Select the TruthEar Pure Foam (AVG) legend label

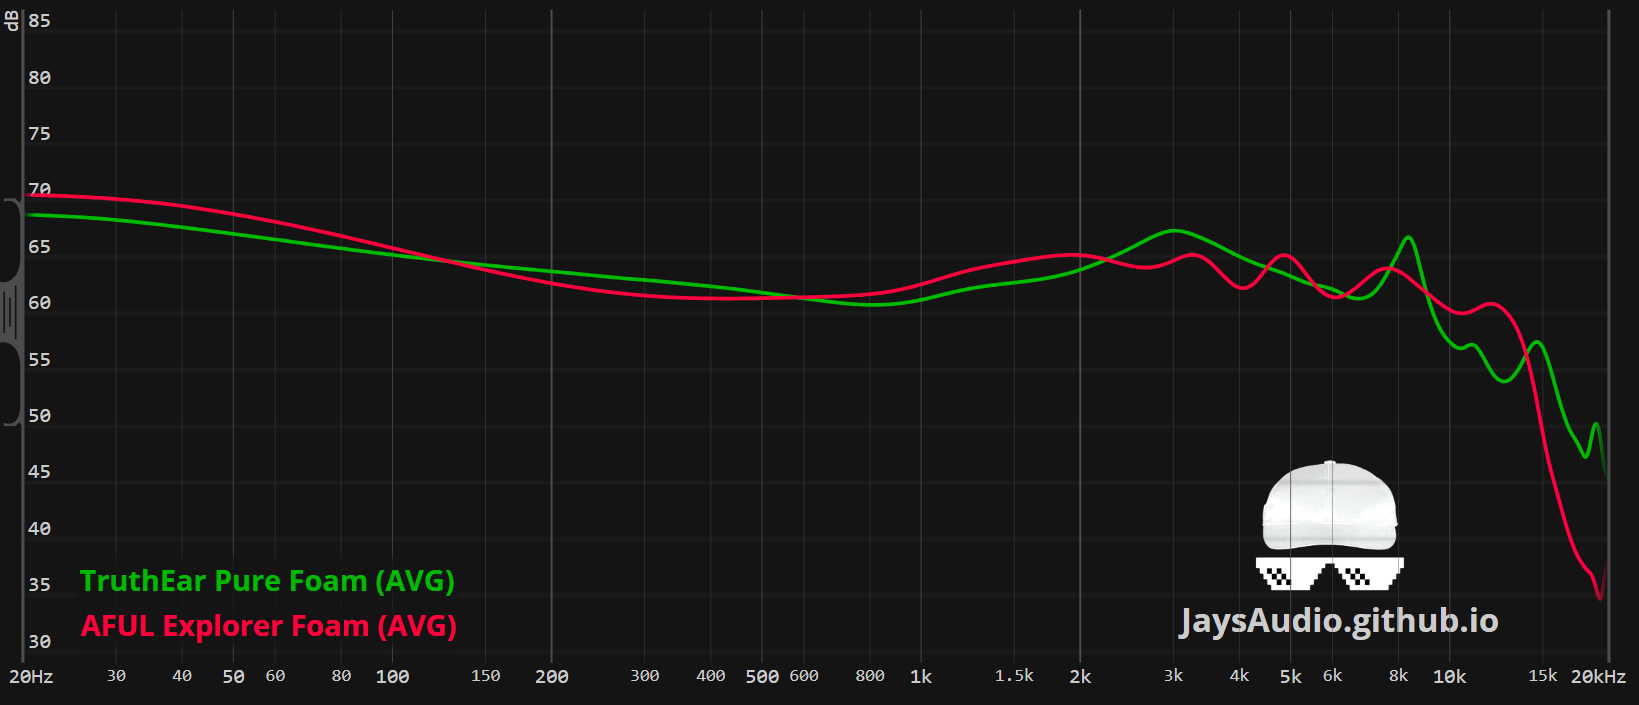[267, 581]
